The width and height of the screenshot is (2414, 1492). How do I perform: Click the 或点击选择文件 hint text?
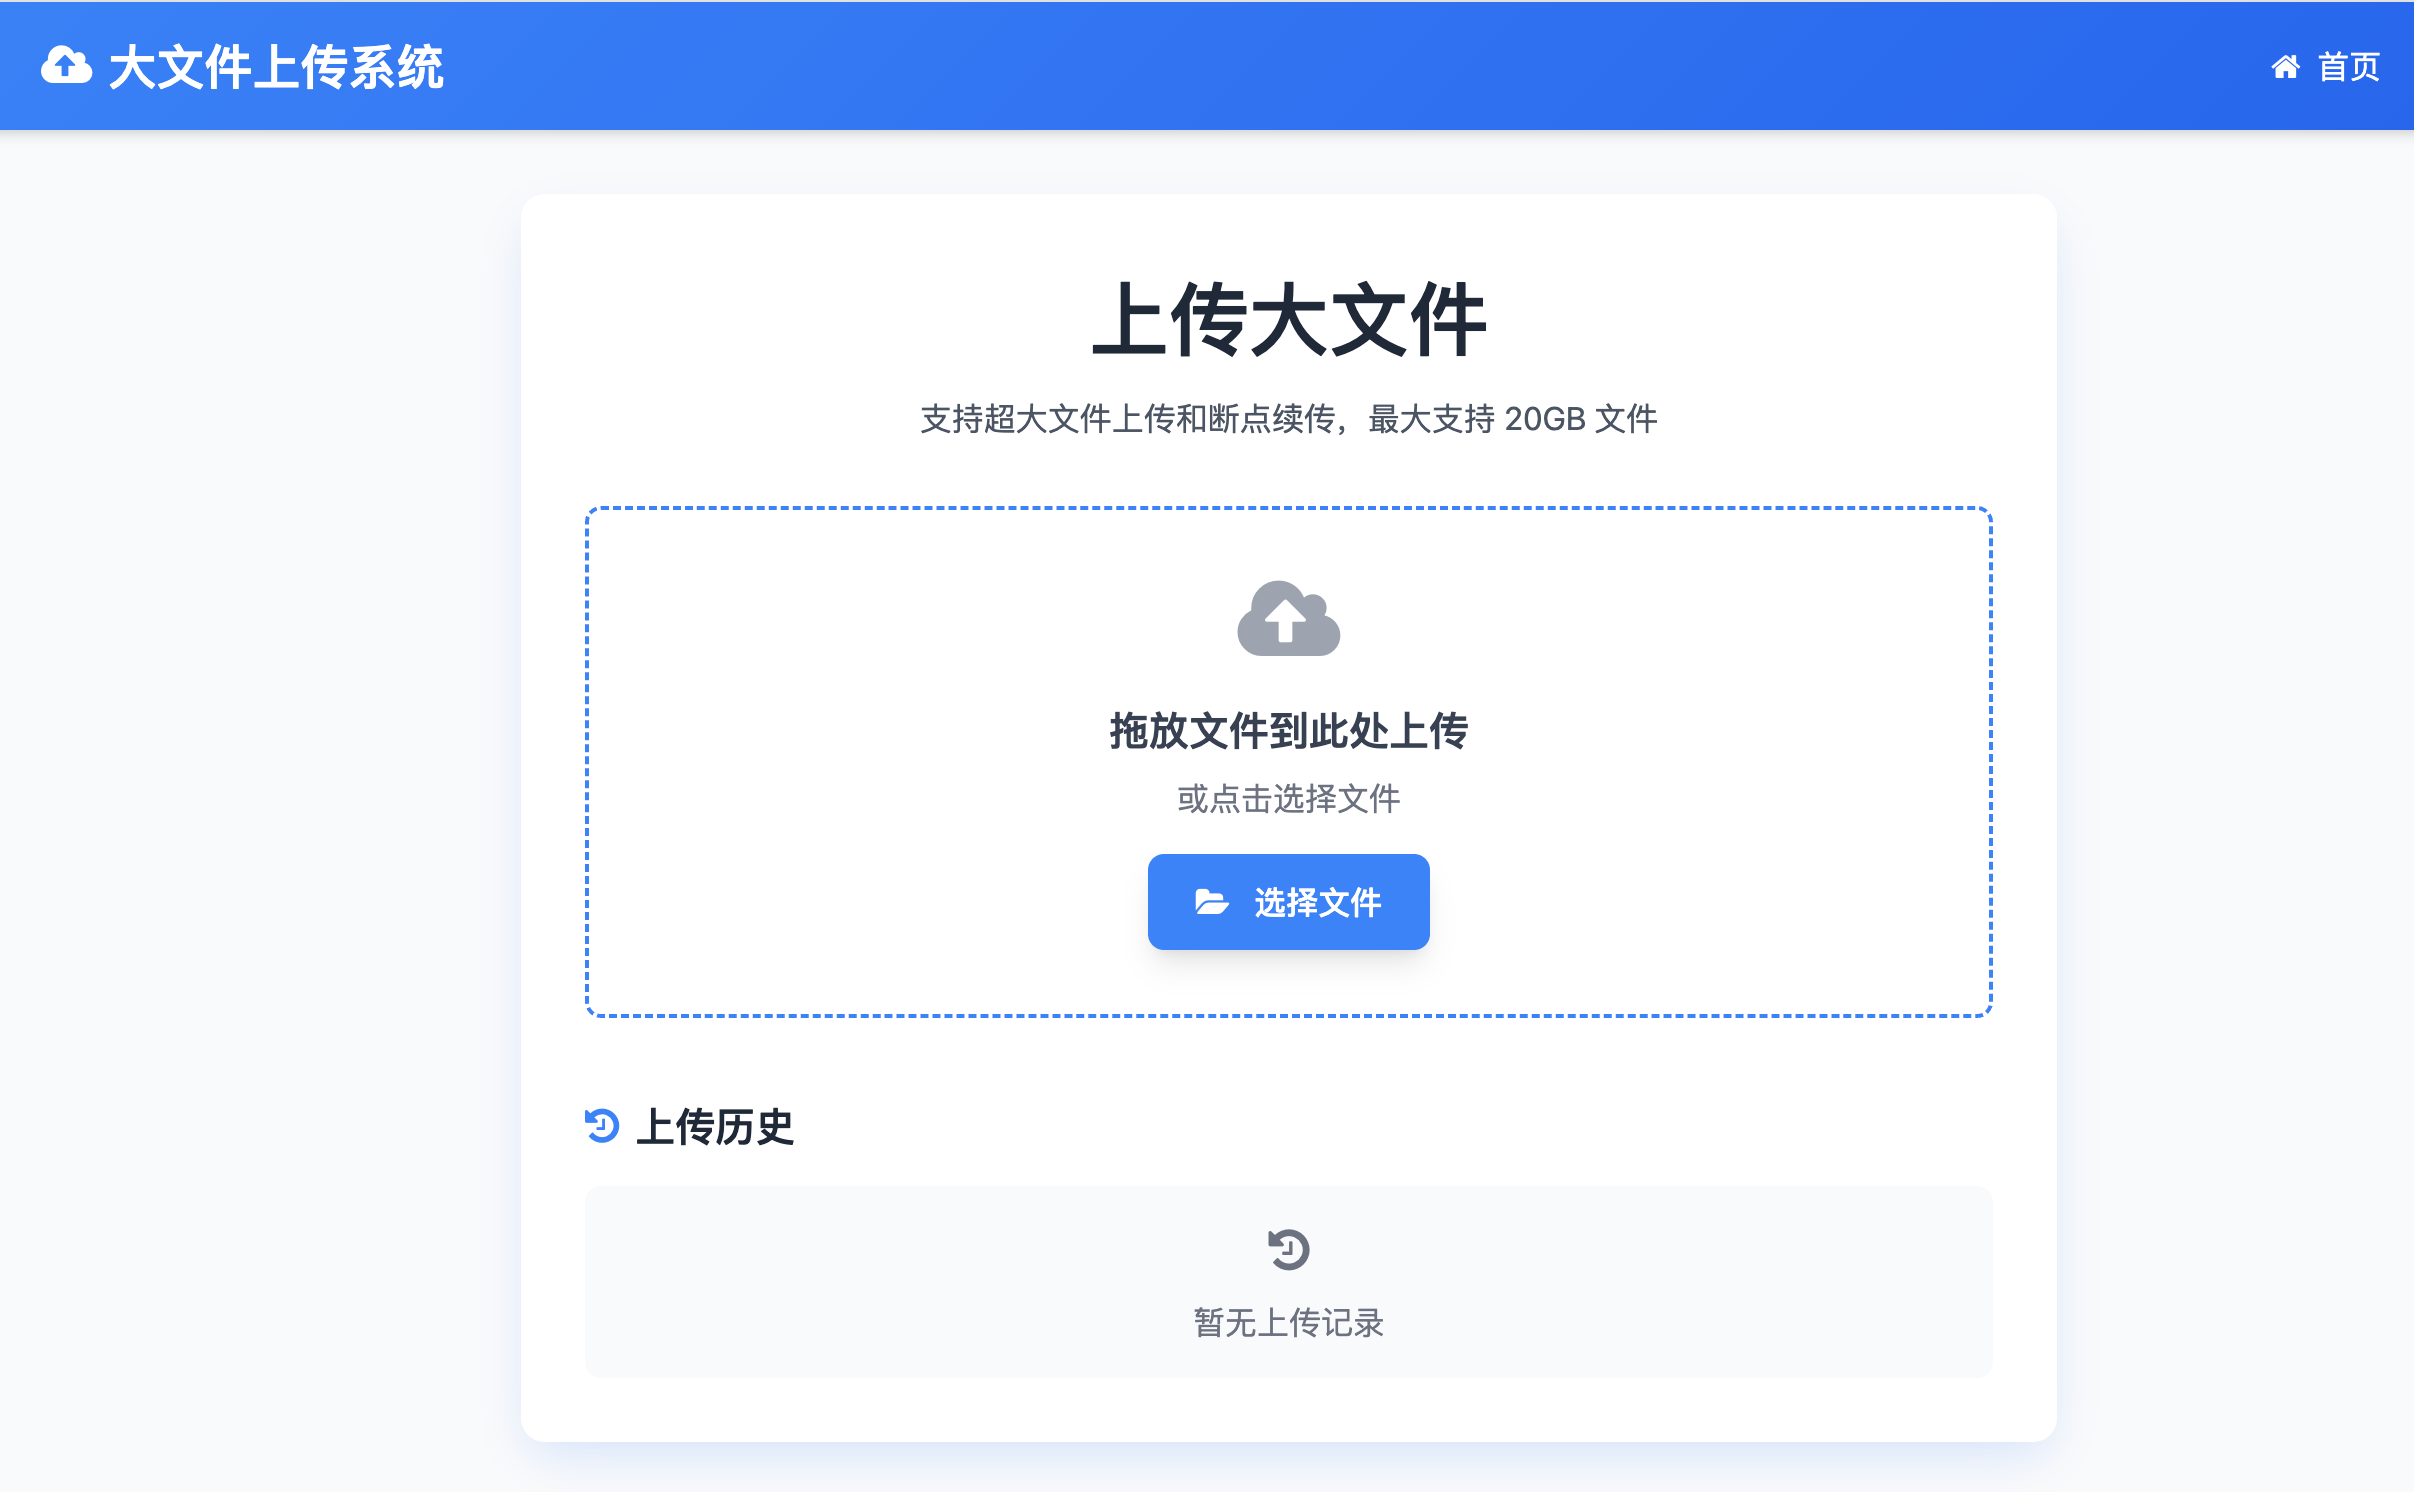coord(1288,799)
